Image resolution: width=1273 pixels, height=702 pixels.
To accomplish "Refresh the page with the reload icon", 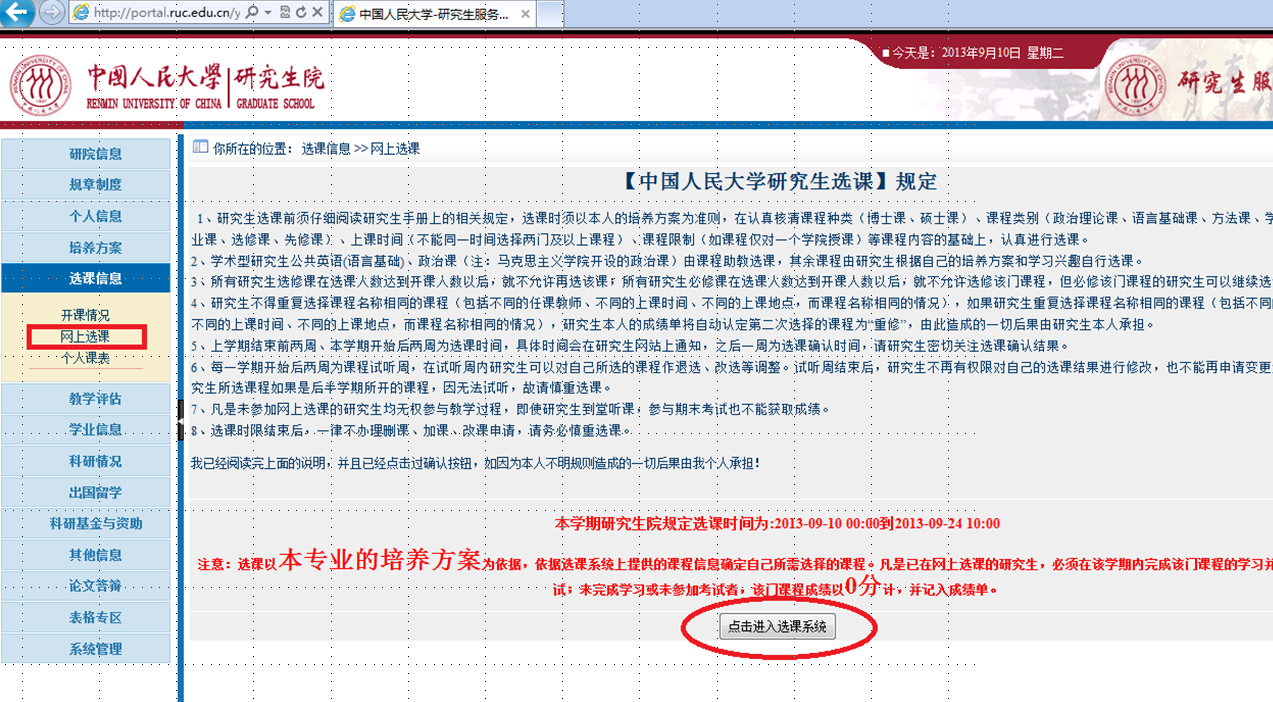I will point(301,13).
